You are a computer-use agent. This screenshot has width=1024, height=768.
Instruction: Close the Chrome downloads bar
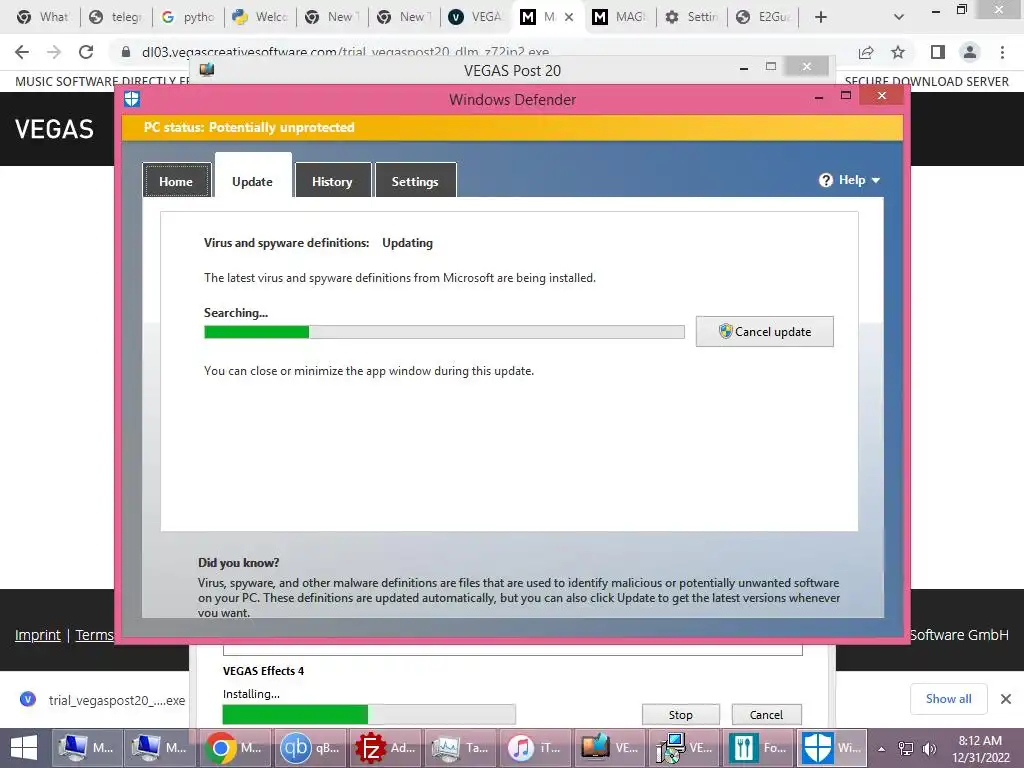1006,699
